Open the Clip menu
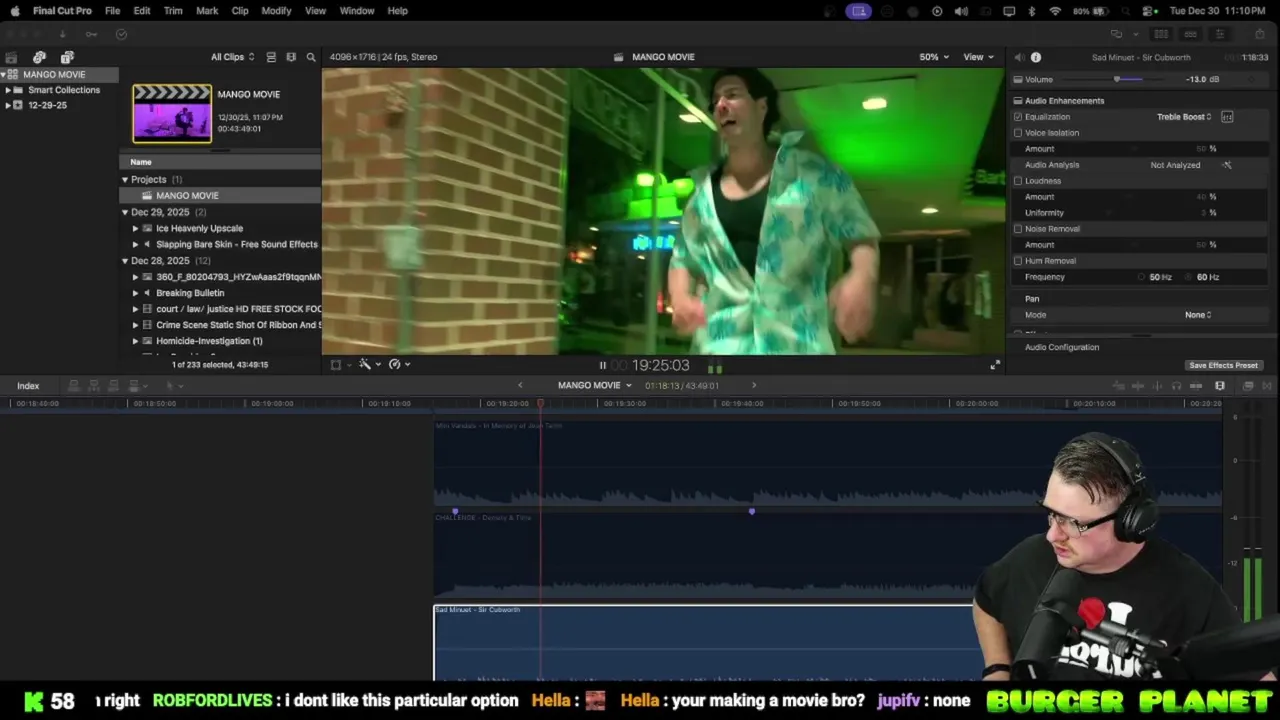The image size is (1280, 720). tap(240, 11)
